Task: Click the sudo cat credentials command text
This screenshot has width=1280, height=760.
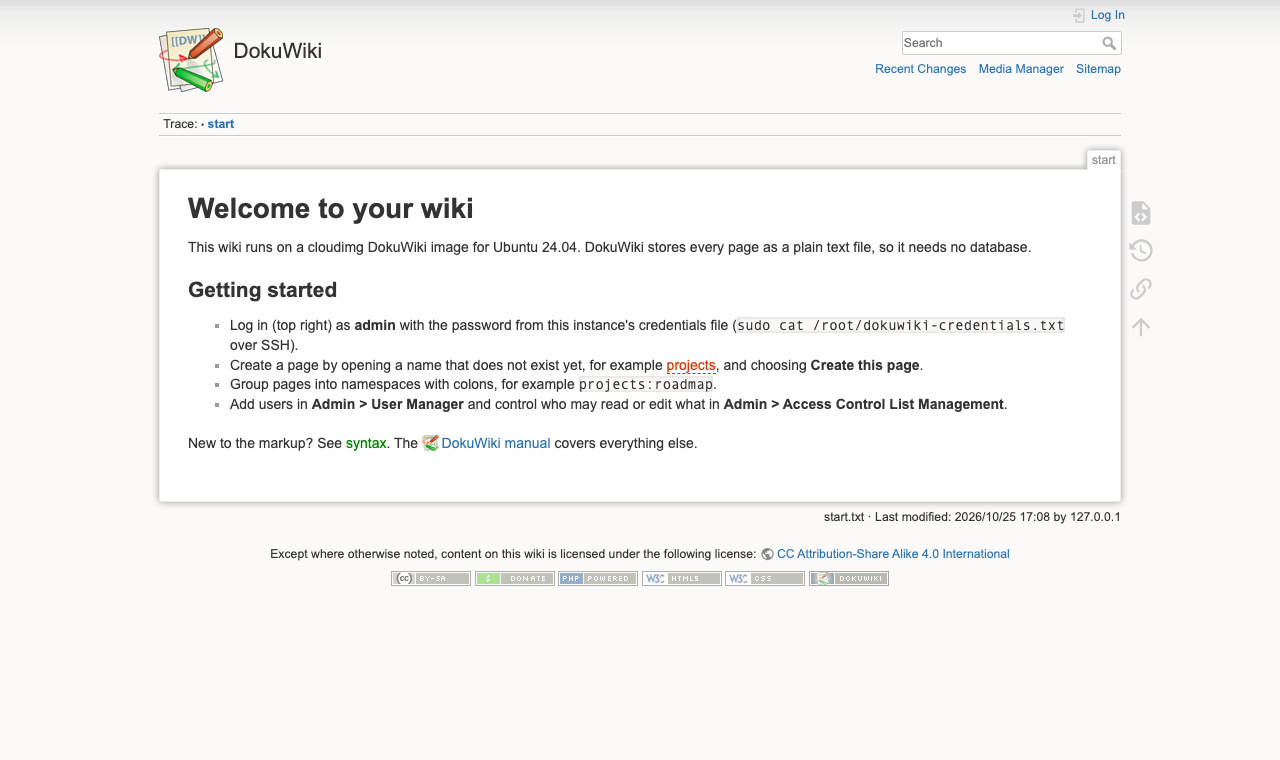Action: [x=901, y=325]
